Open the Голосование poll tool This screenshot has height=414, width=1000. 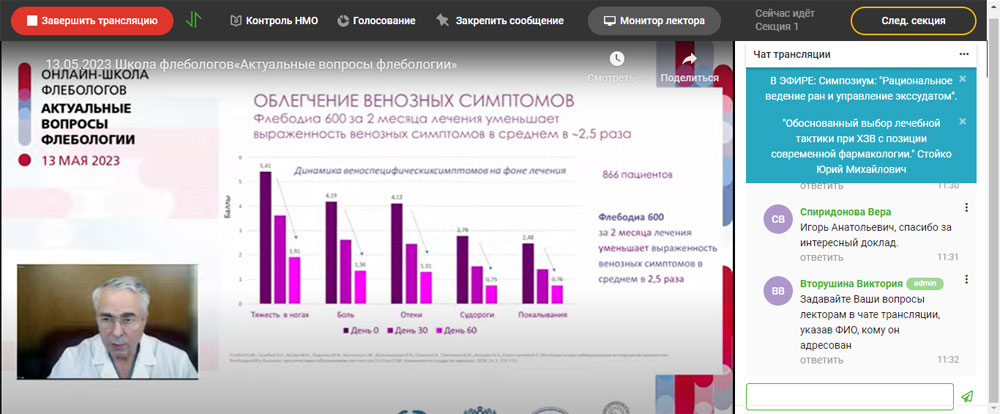pyautogui.click(x=376, y=20)
